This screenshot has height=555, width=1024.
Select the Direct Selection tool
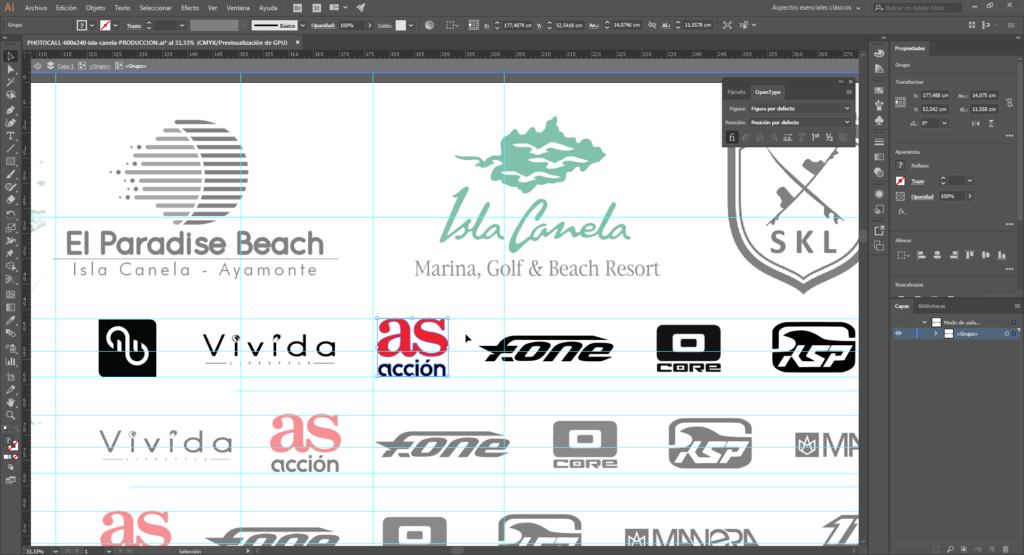click(x=10, y=69)
